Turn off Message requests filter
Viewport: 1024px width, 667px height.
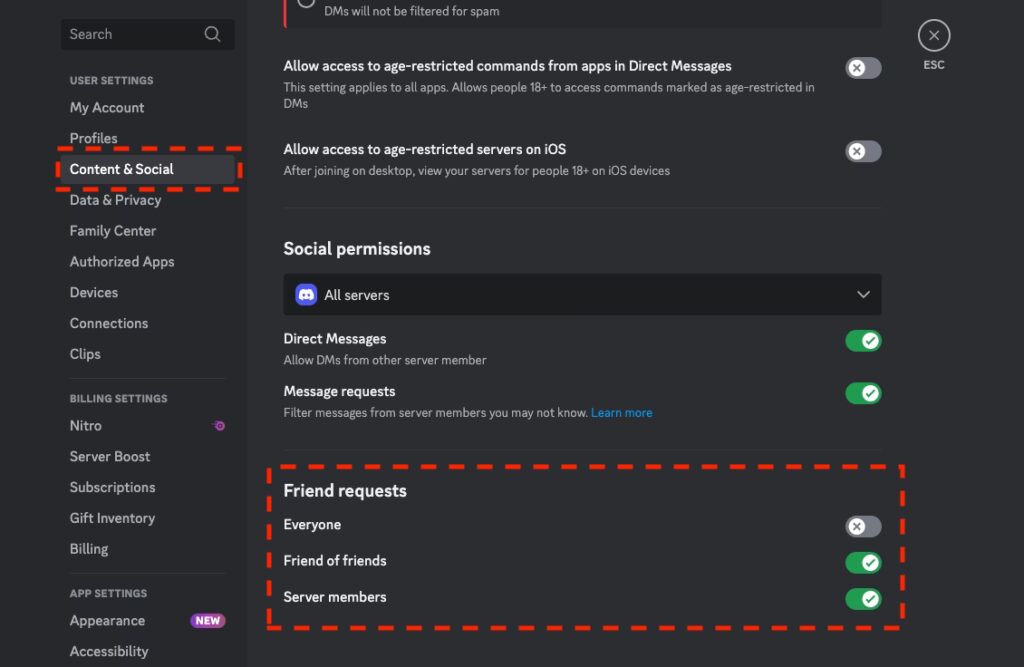[x=863, y=393]
